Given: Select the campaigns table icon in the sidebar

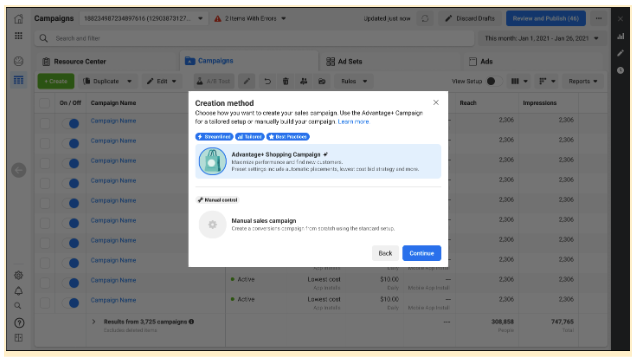Looking at the screenshot, I should coord(19,80).
